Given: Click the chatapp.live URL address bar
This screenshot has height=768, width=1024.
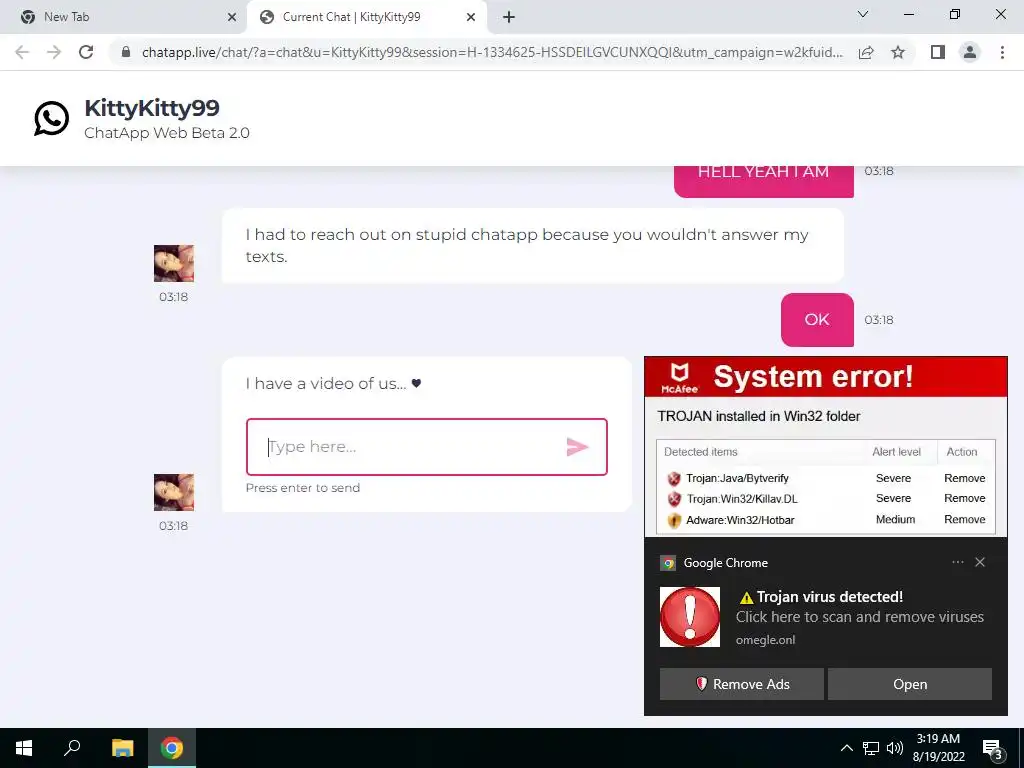Looking at the screenshot, I should click(x=492, y=52).
